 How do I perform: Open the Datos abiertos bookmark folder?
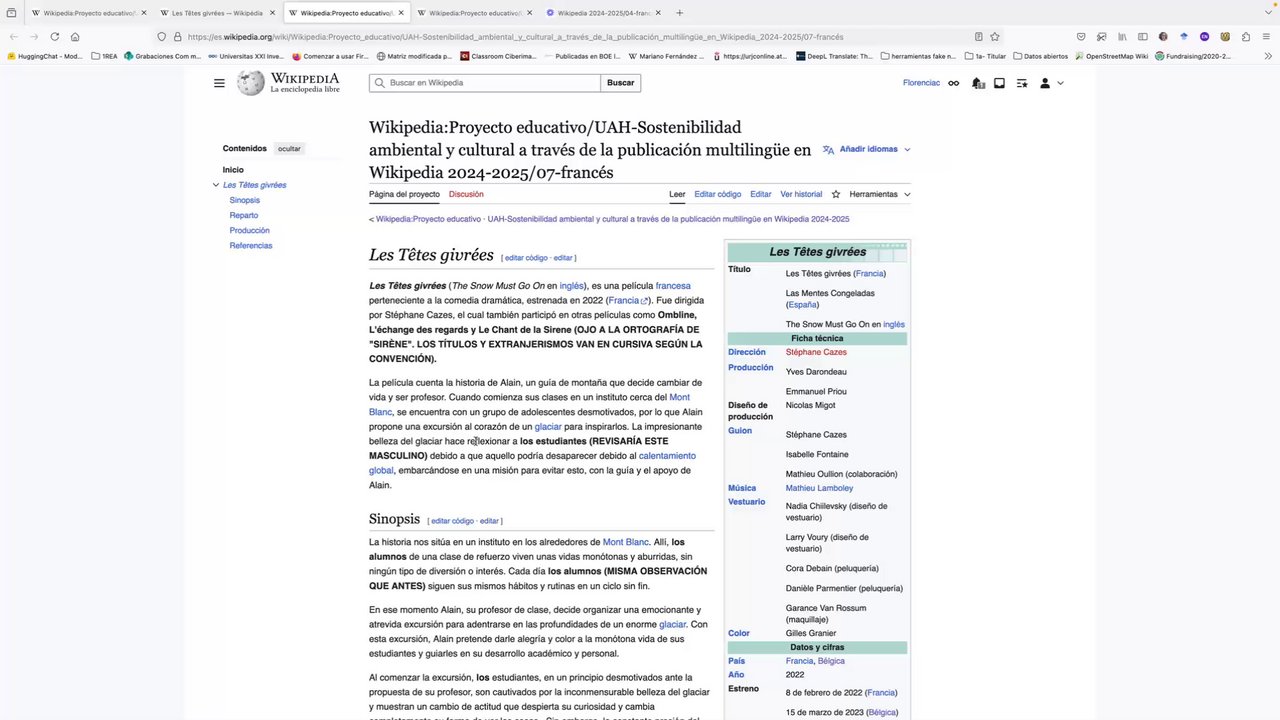pos(1040,56)
